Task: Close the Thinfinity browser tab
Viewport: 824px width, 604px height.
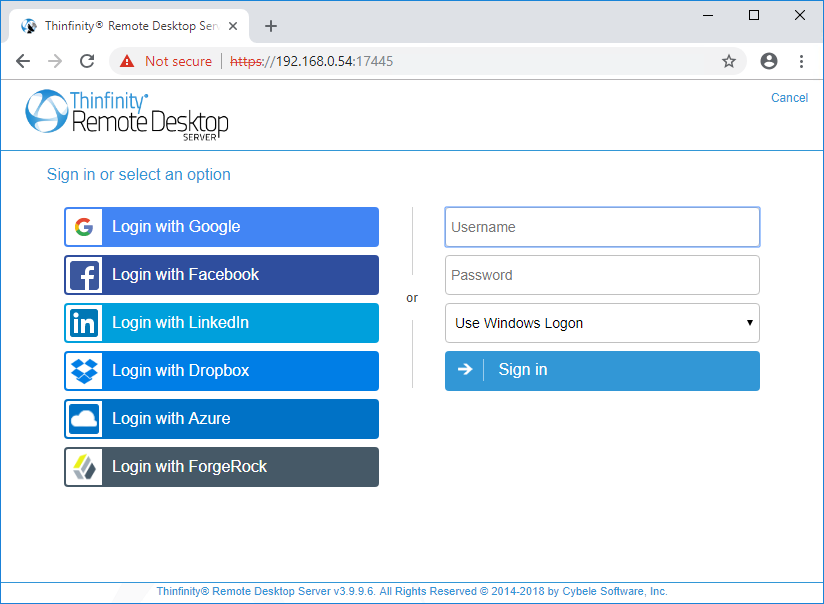Action: [233, 26]
